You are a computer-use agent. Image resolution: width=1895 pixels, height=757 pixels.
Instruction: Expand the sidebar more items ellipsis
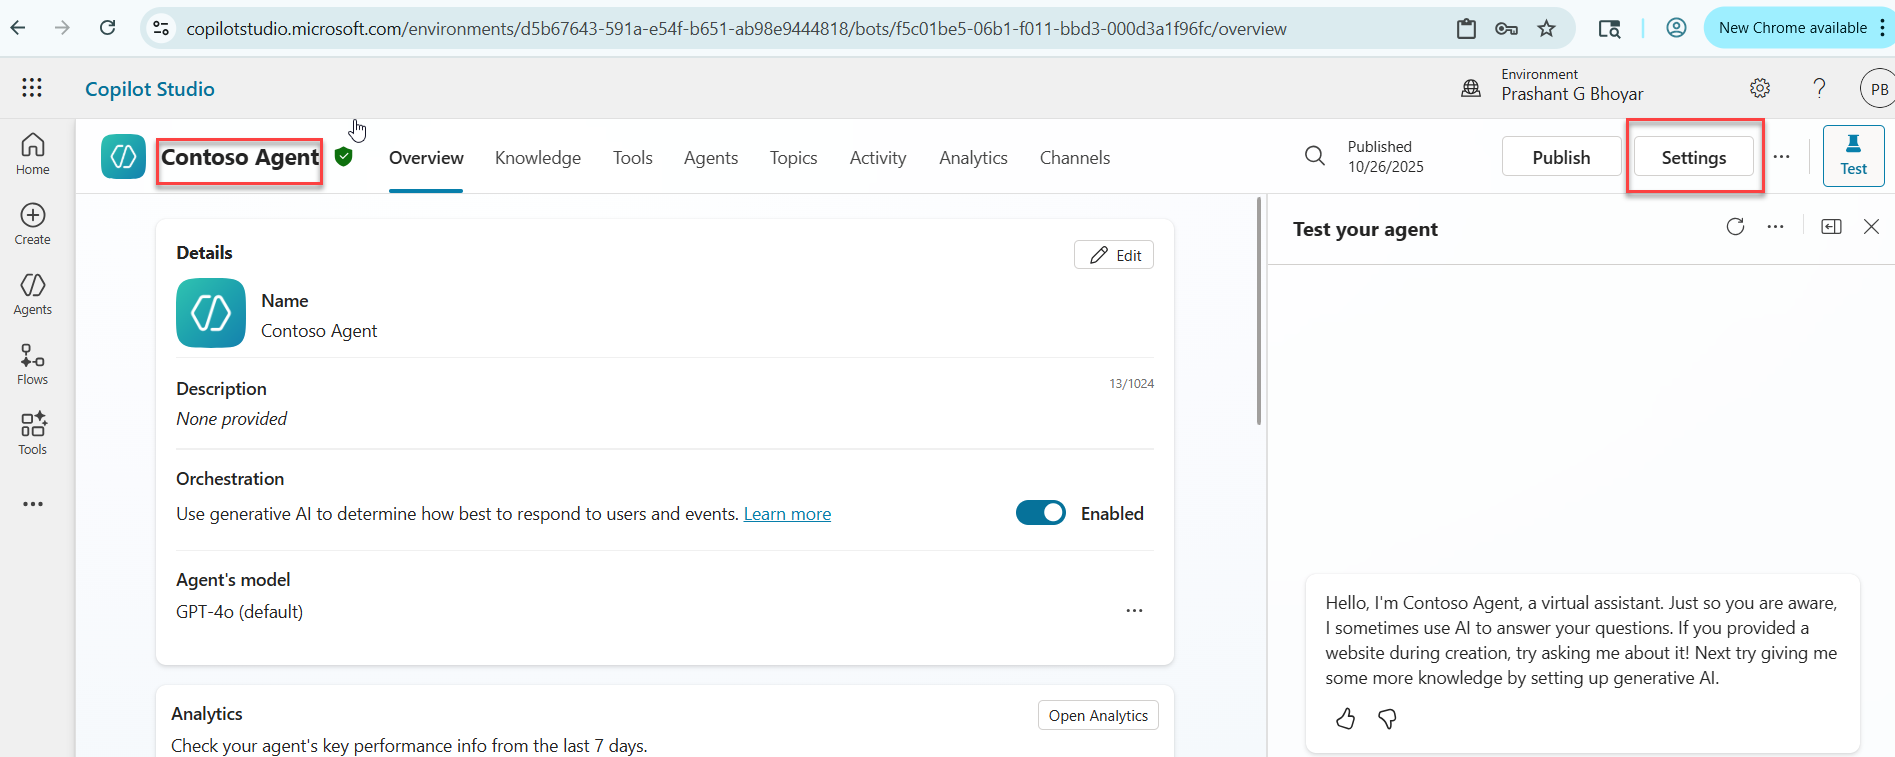point(32,504)
